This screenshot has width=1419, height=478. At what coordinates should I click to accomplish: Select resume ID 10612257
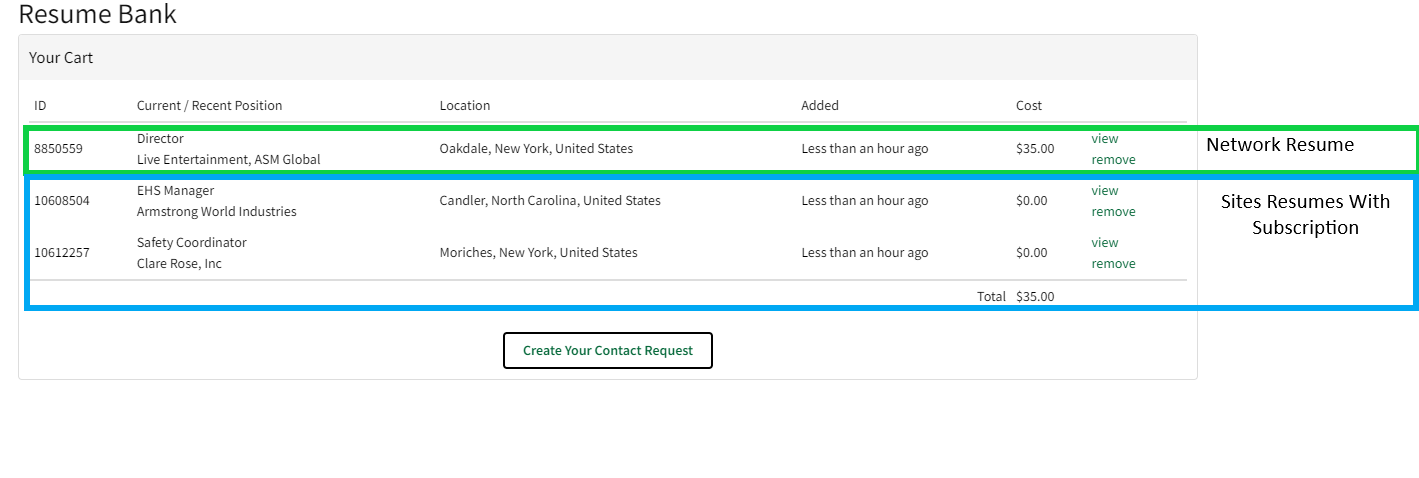61,252
